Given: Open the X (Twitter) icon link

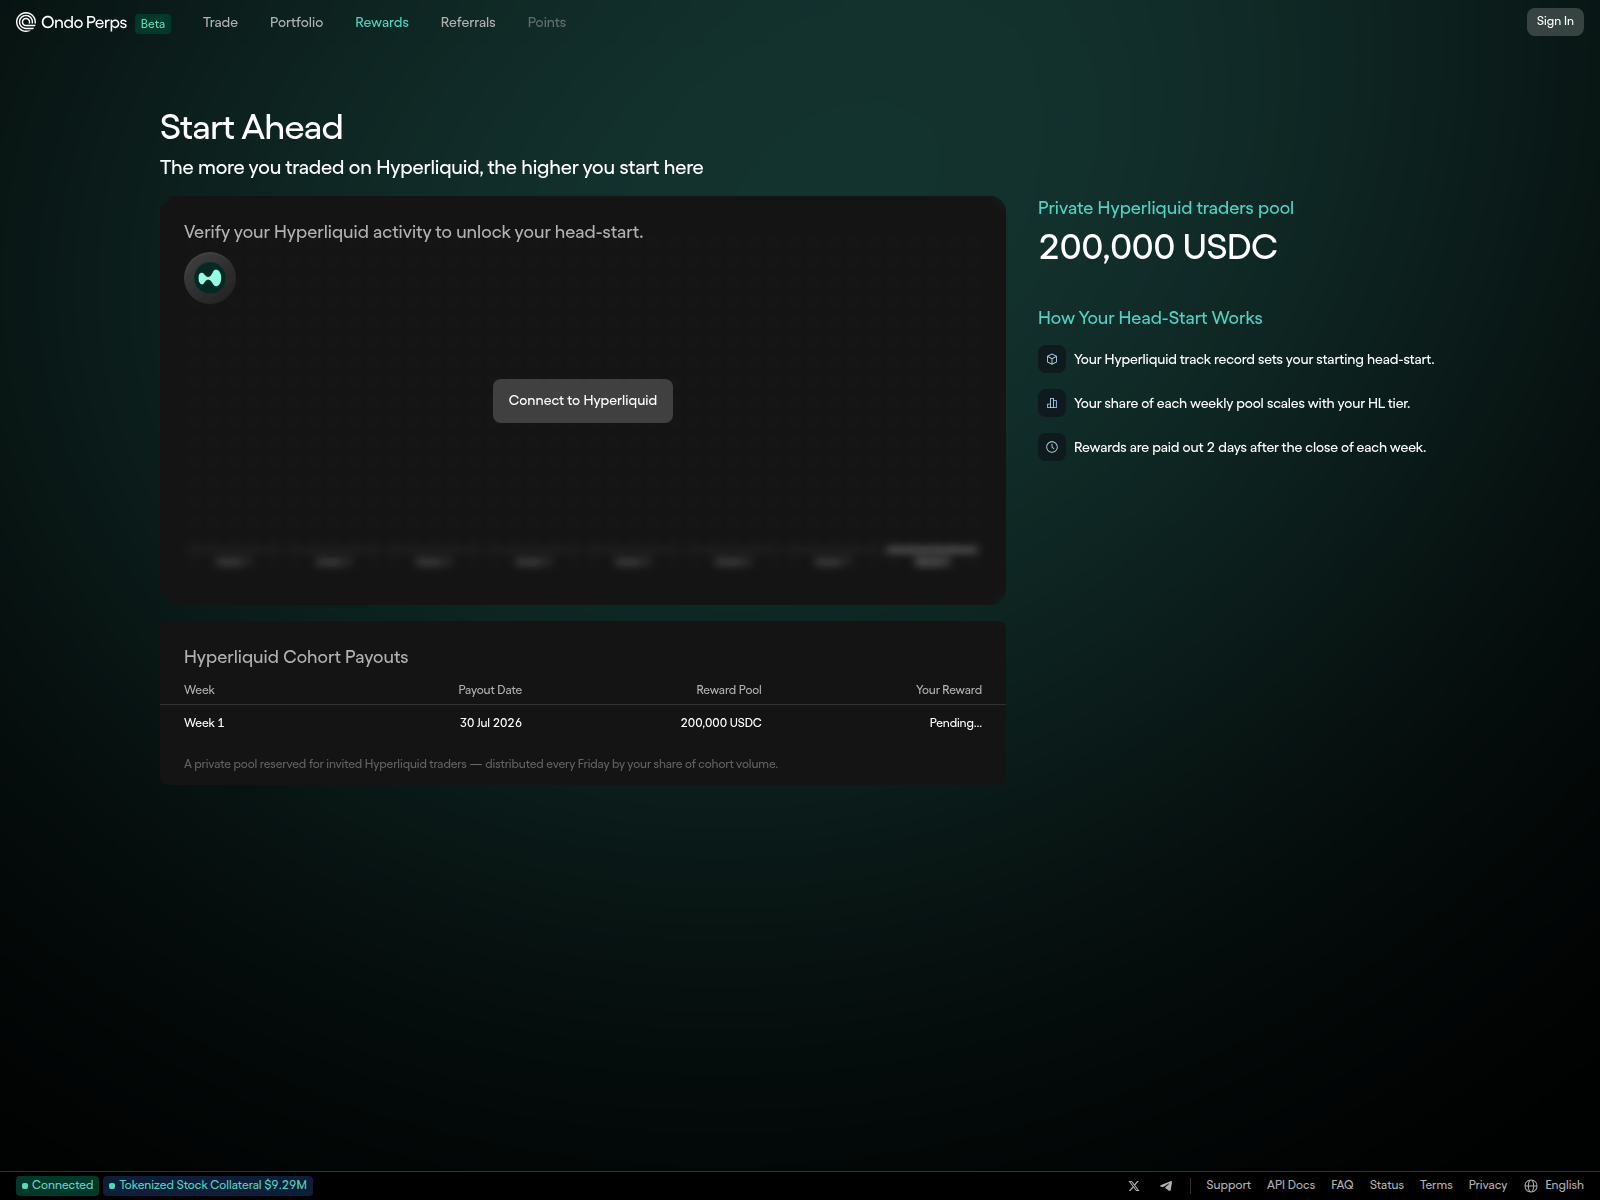Looking at the screenshot, I should tap(1134, 1186).
